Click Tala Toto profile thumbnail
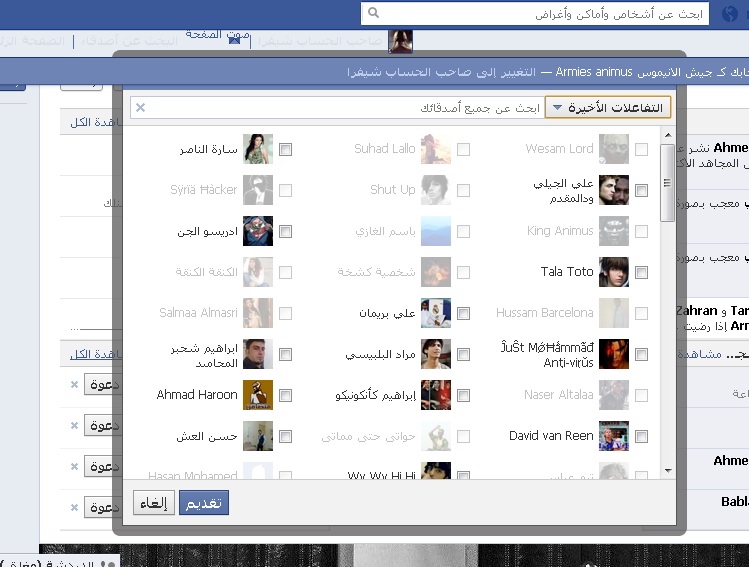 coord(614,272)
